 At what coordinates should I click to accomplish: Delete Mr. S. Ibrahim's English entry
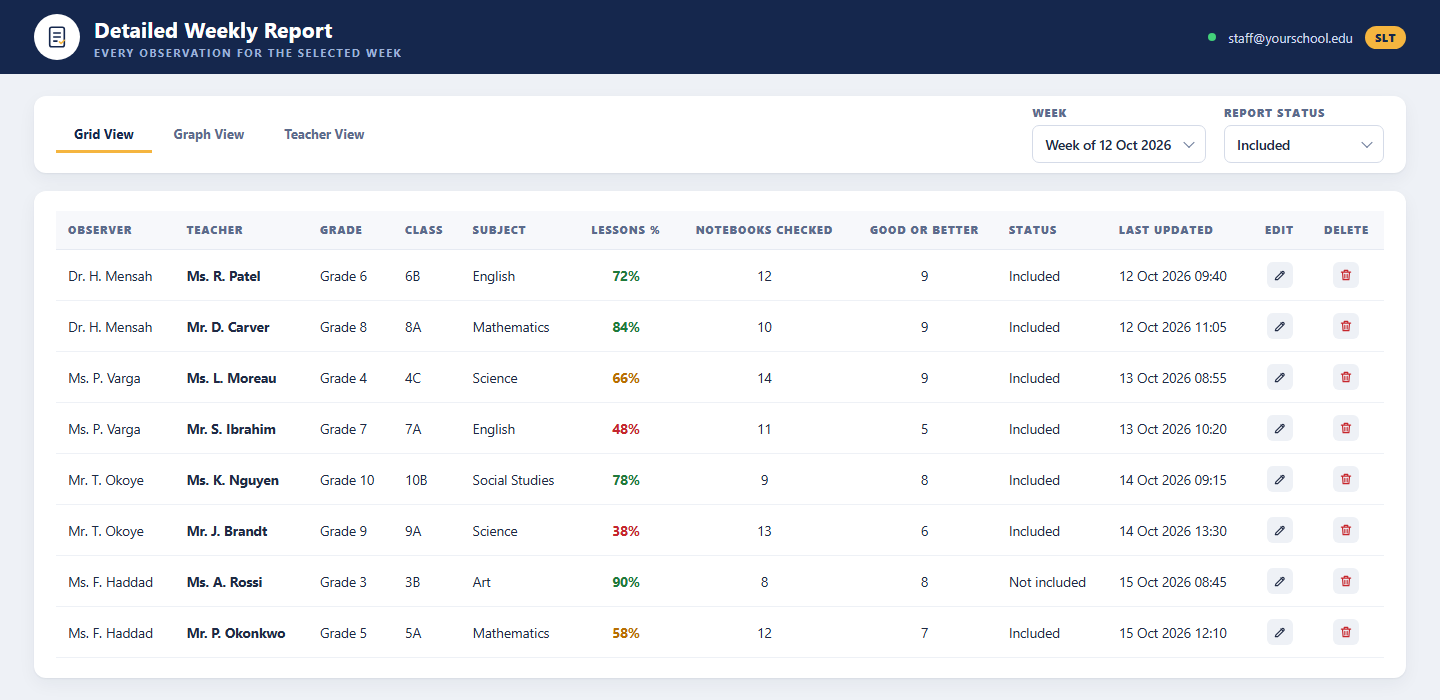click(x=1345, y=428)
